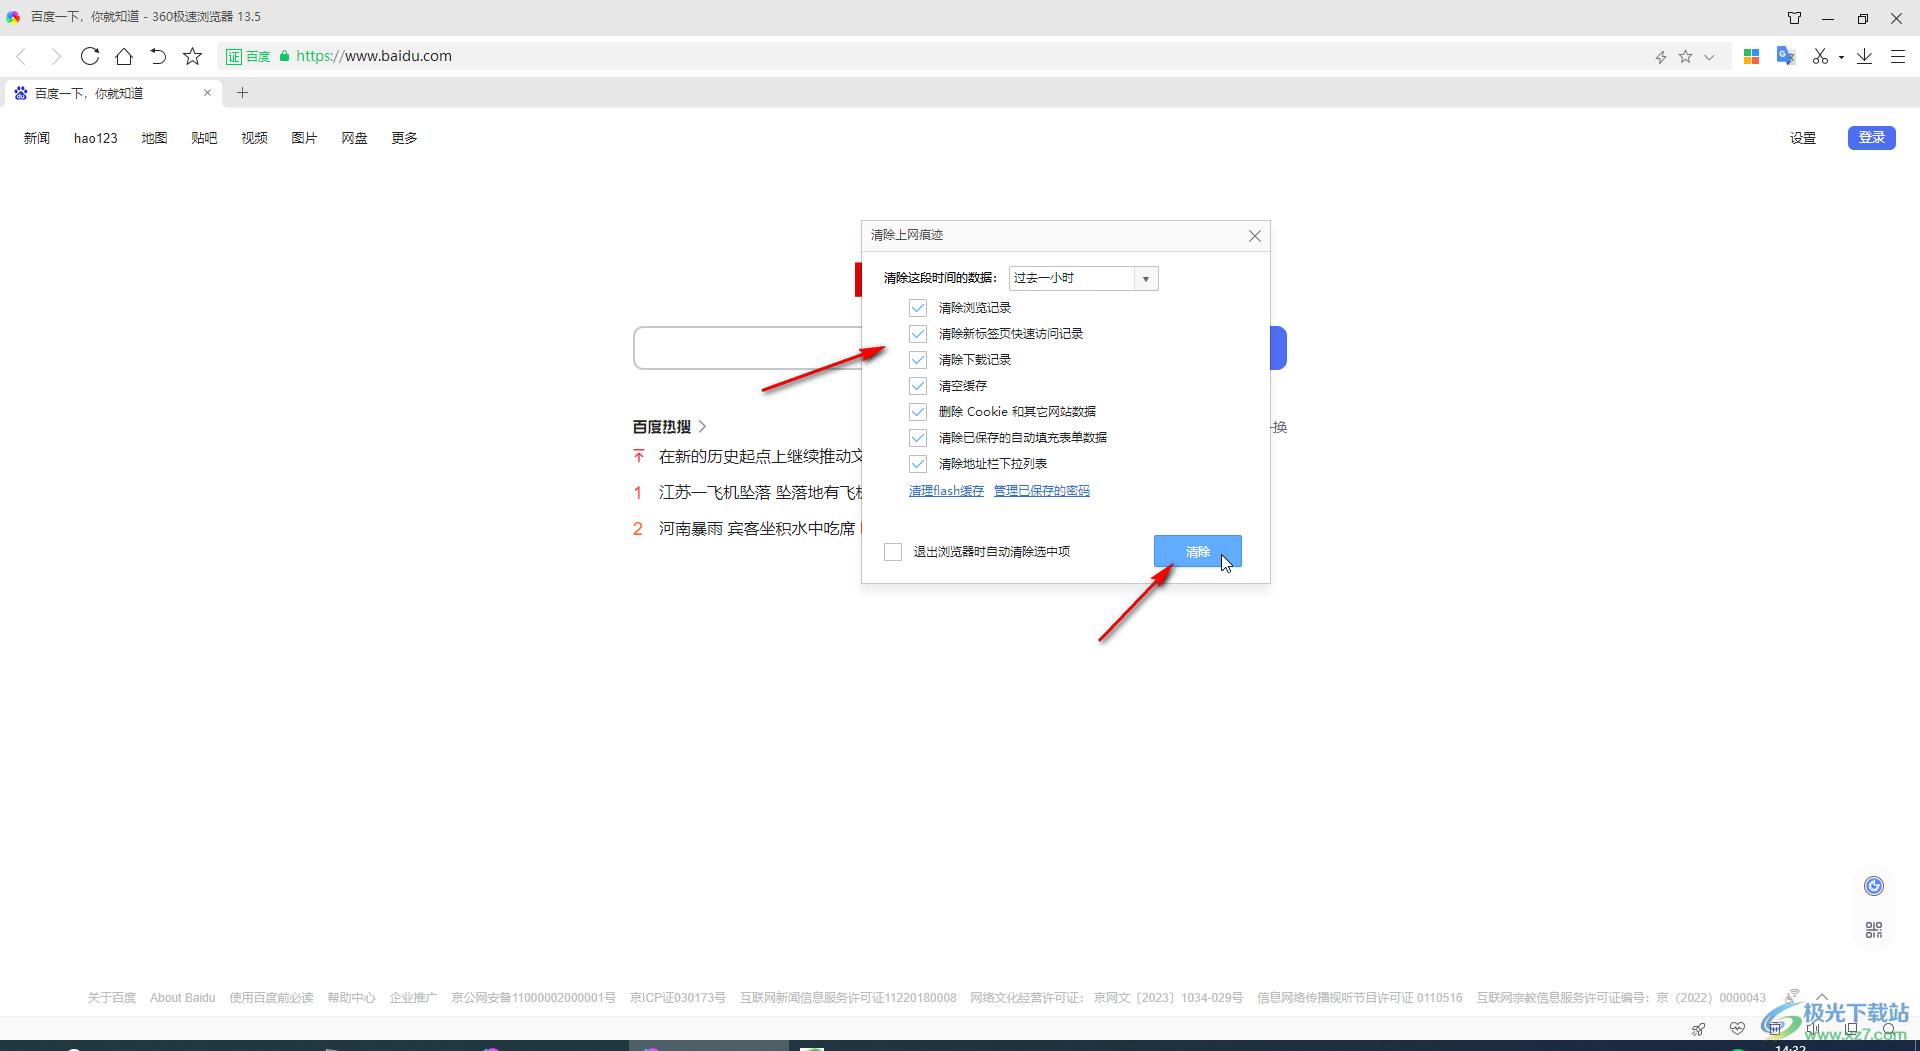Image resolution: width=1920 pixels, height=1051 pixels.
Task: Bookmark page with address bar star icon
Action: click(1686, 56)
